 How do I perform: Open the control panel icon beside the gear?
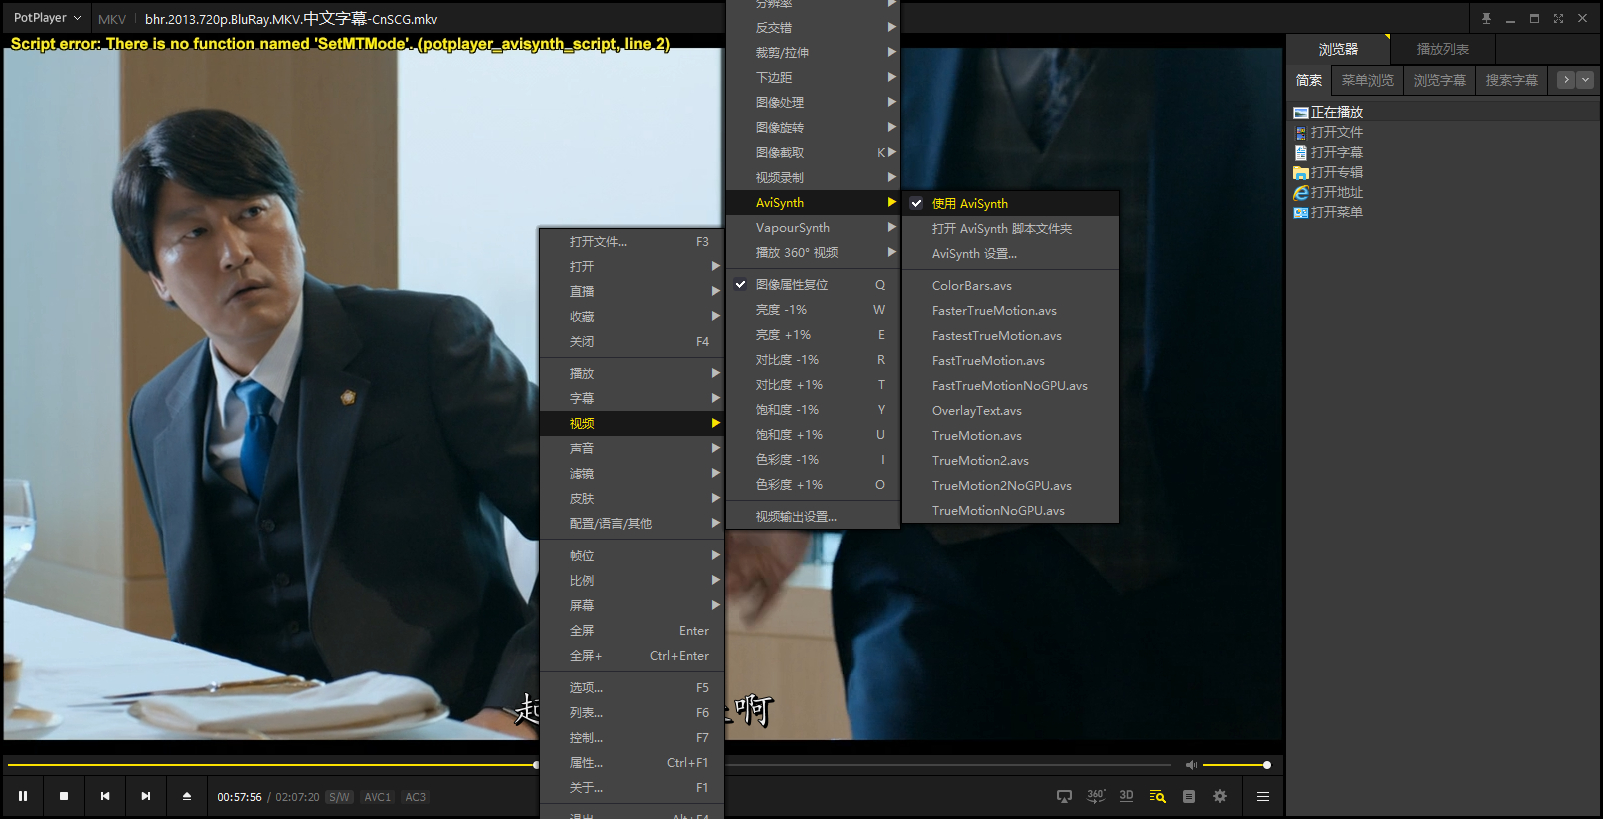tap(1189, 796)
